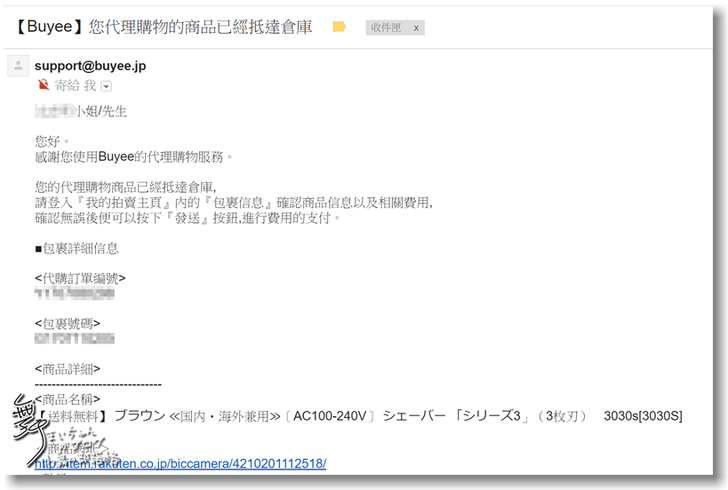Click the <商品詳細> label
Image resolution: width=728 pixels, height=490 pixels.
(x=67, y=369)
